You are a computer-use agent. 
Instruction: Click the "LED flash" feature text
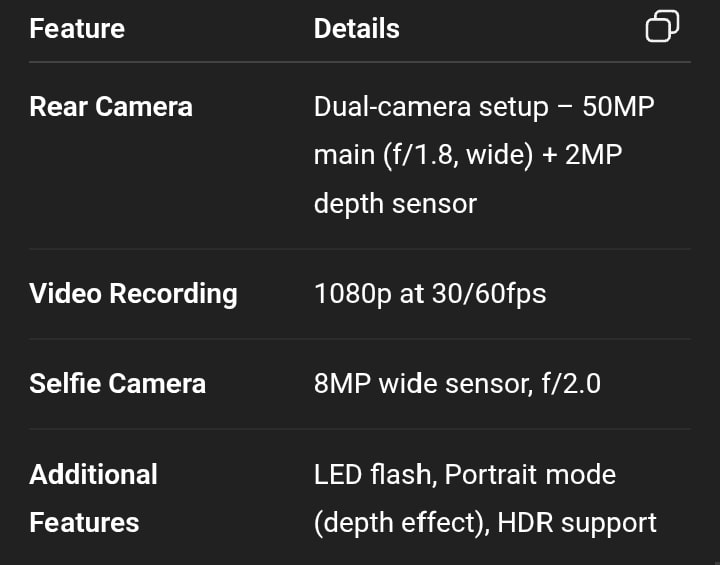point(372,474)
